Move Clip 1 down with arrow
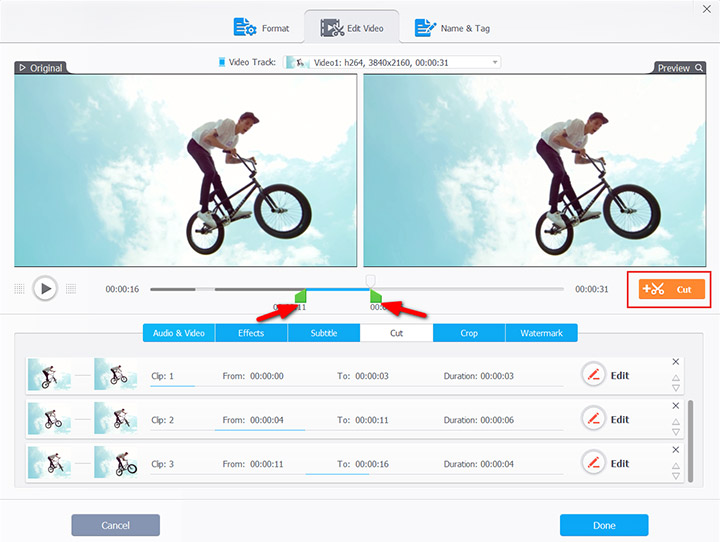720x542 pixels. pos(676,388)
